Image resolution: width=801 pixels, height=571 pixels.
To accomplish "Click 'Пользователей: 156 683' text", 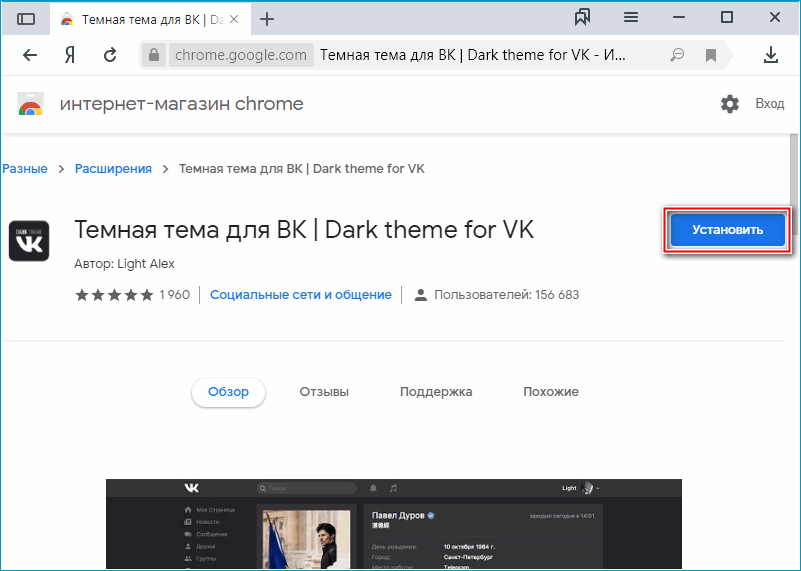I will tap(506, 295).
